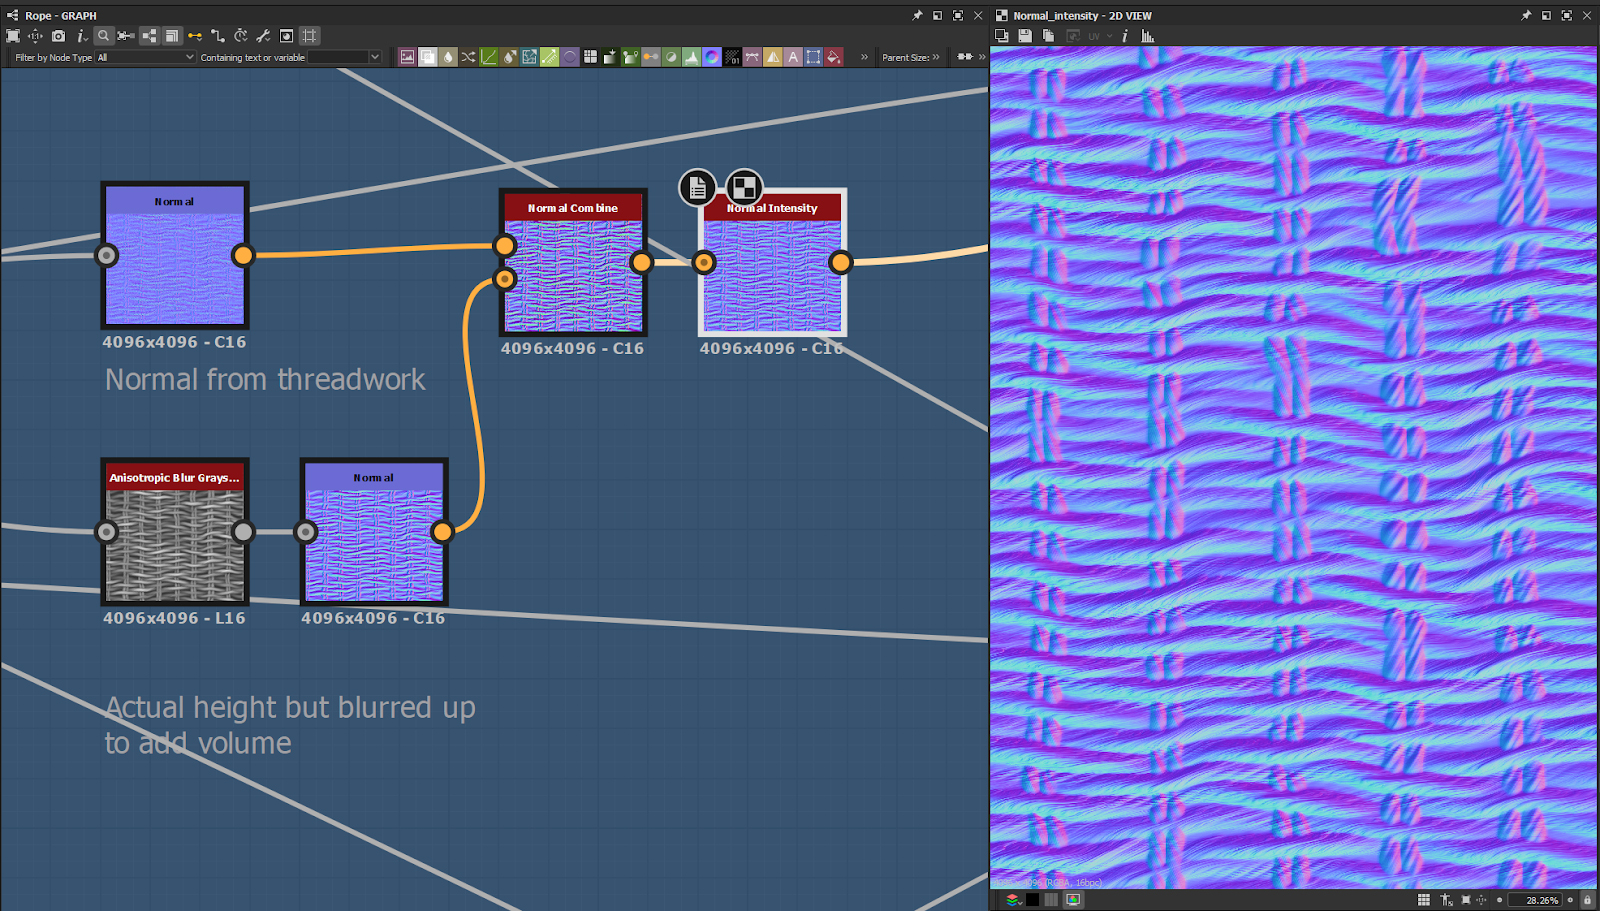
Task: Expand the Parent Size options
Action: coord(936,57)
